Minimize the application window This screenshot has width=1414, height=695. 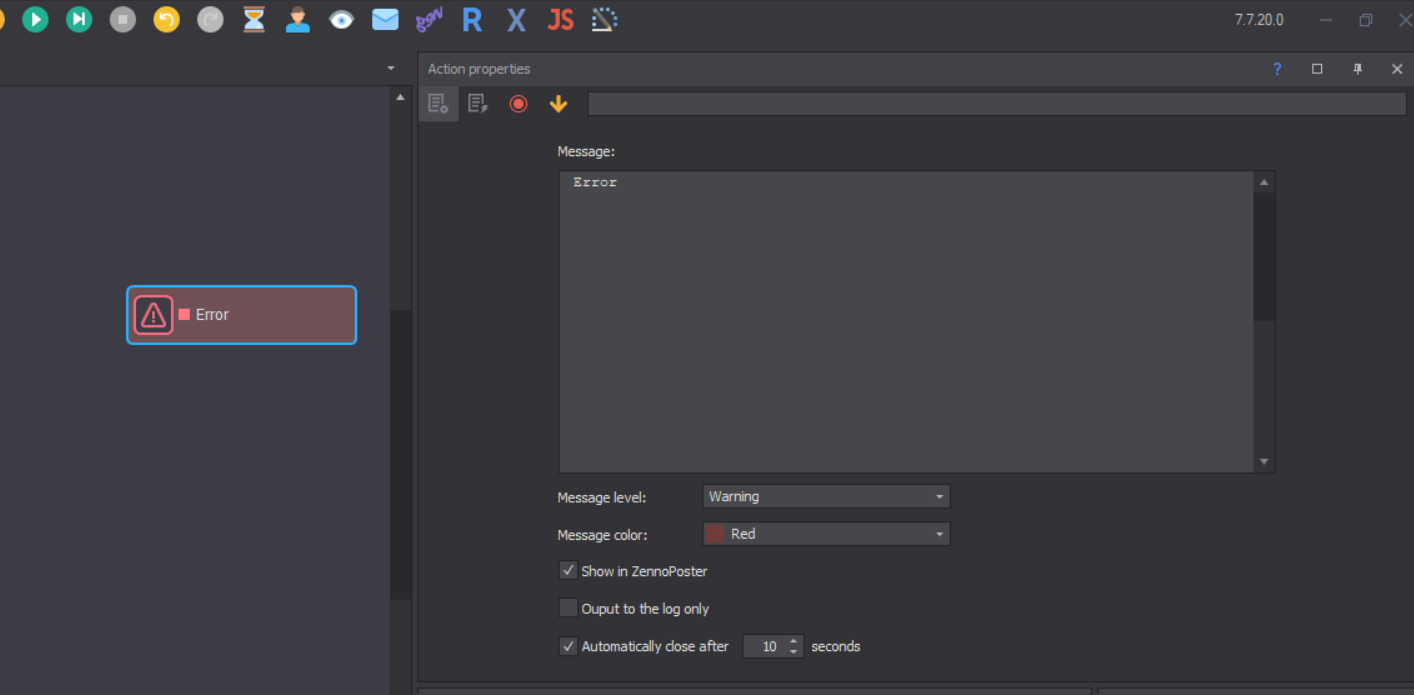pos(1326,20)
